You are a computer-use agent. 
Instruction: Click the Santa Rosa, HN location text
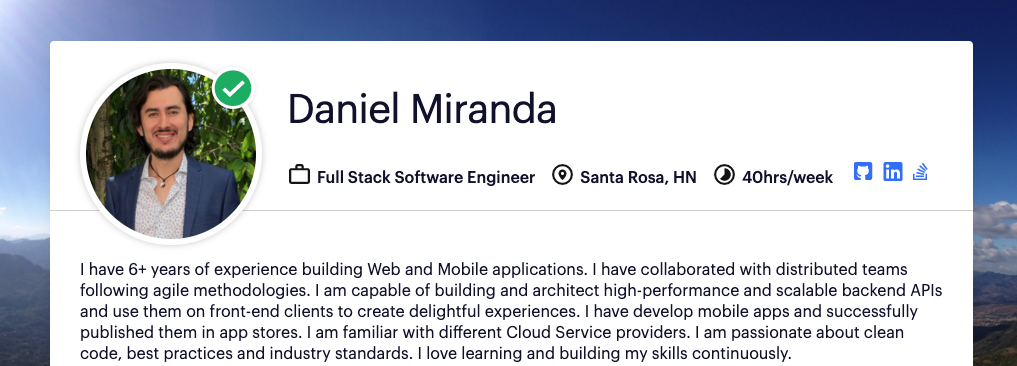click(638, 177)
